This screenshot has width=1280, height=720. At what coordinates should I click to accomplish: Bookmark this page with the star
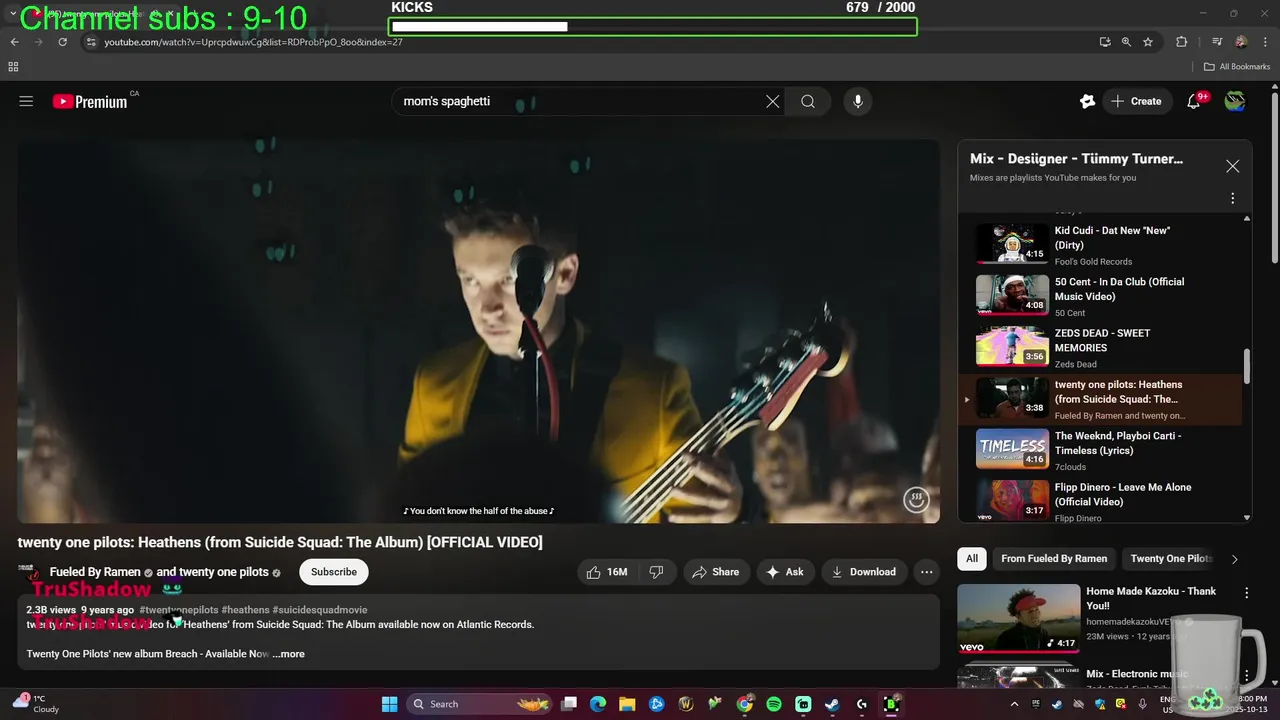click(x=1147, y=42)
